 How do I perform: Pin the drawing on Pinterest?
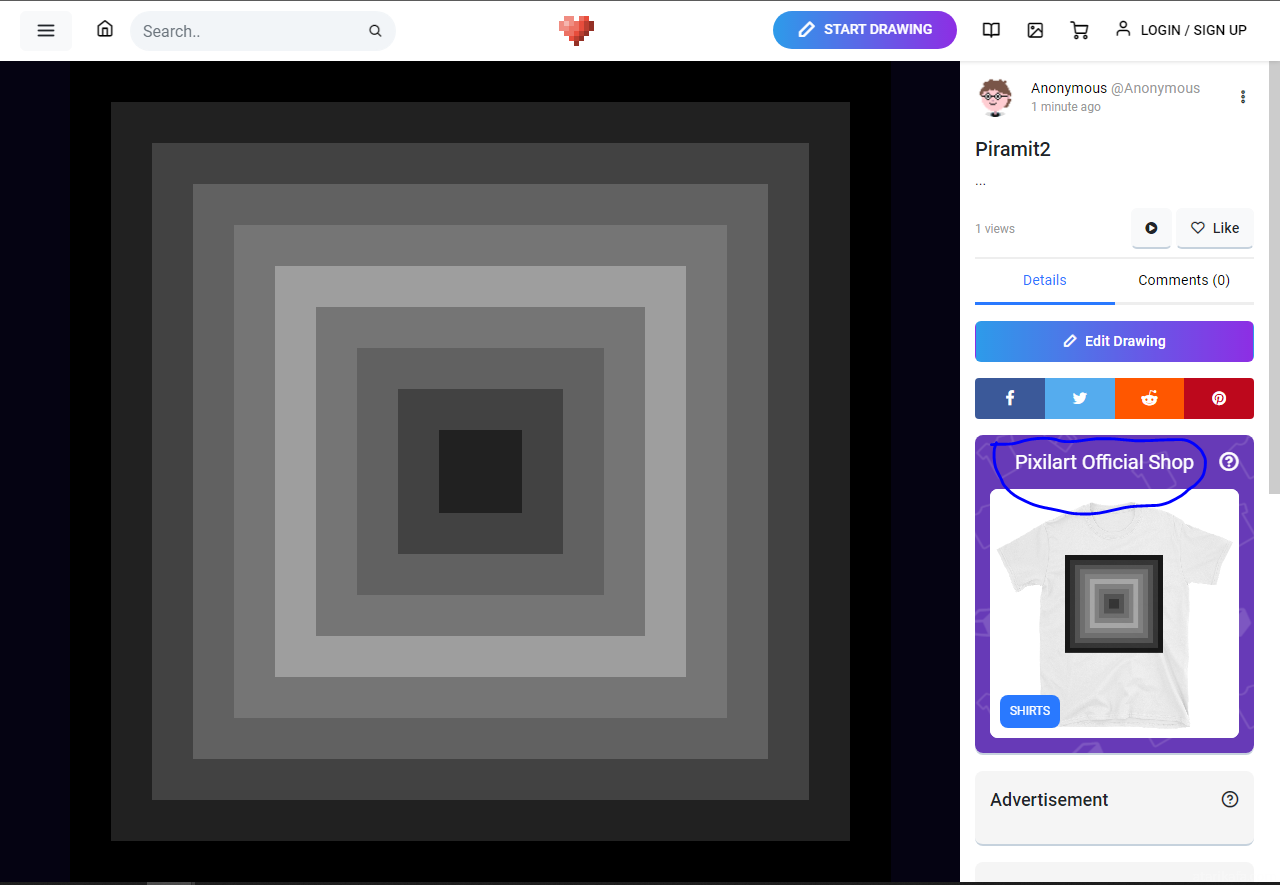coord(1219,398)
